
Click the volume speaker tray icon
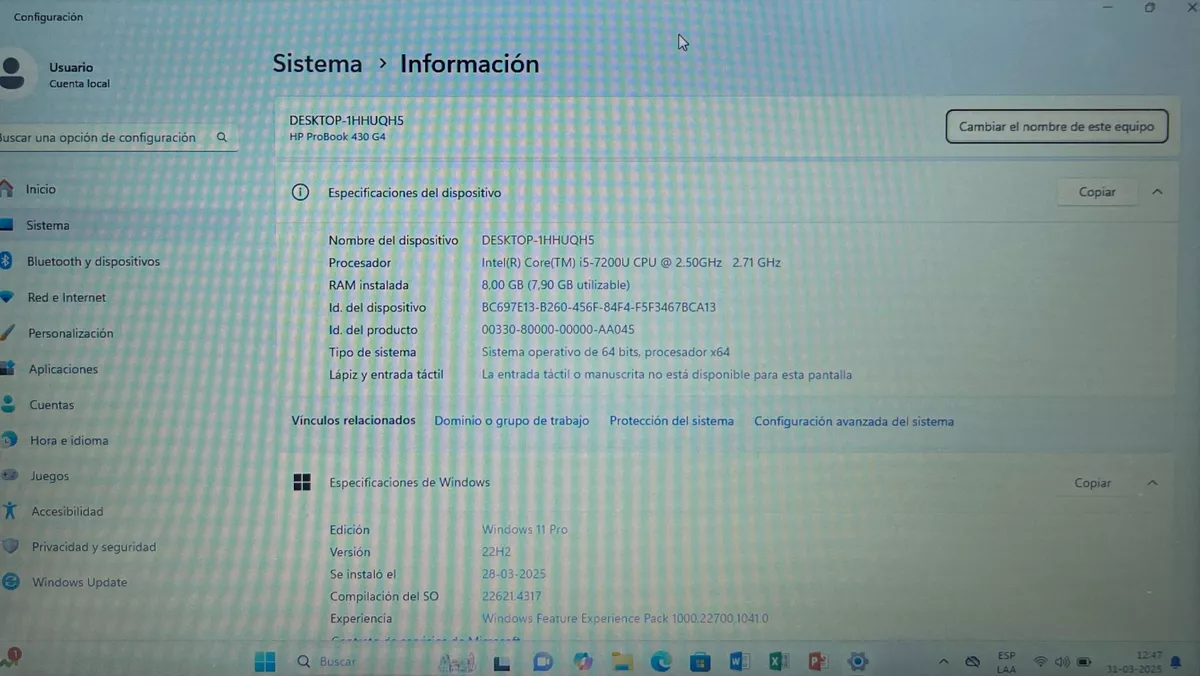coord(1061,662)
